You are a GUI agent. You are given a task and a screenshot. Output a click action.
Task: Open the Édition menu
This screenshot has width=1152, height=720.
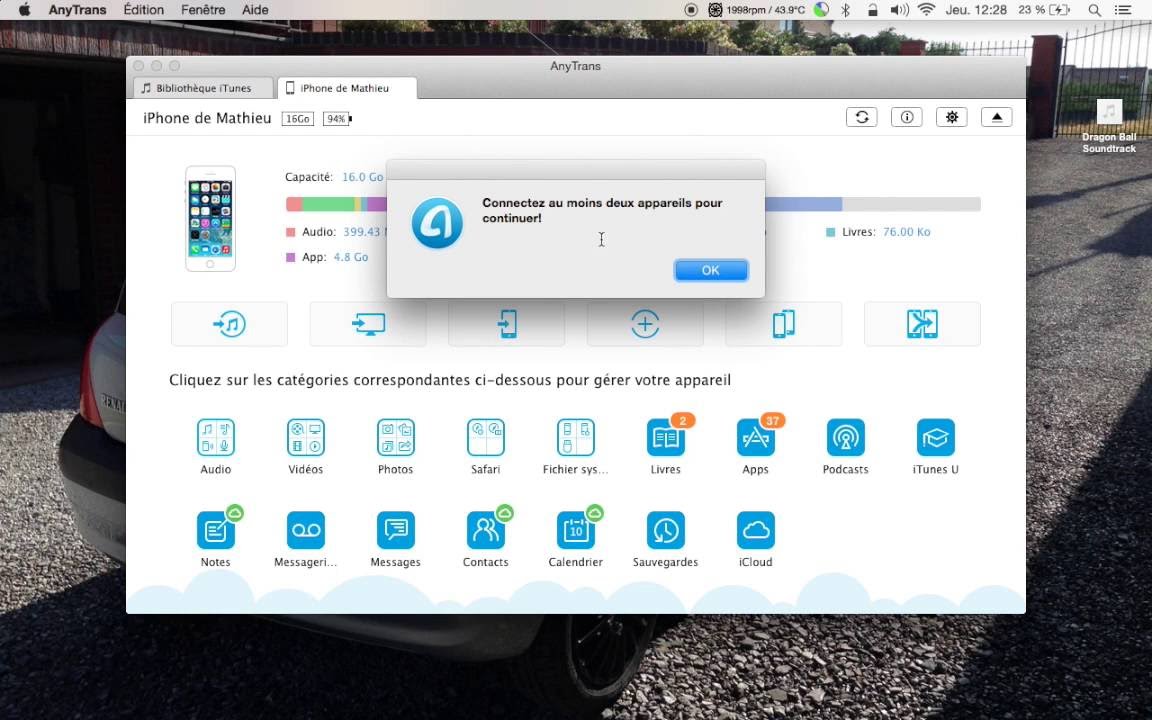143,10
